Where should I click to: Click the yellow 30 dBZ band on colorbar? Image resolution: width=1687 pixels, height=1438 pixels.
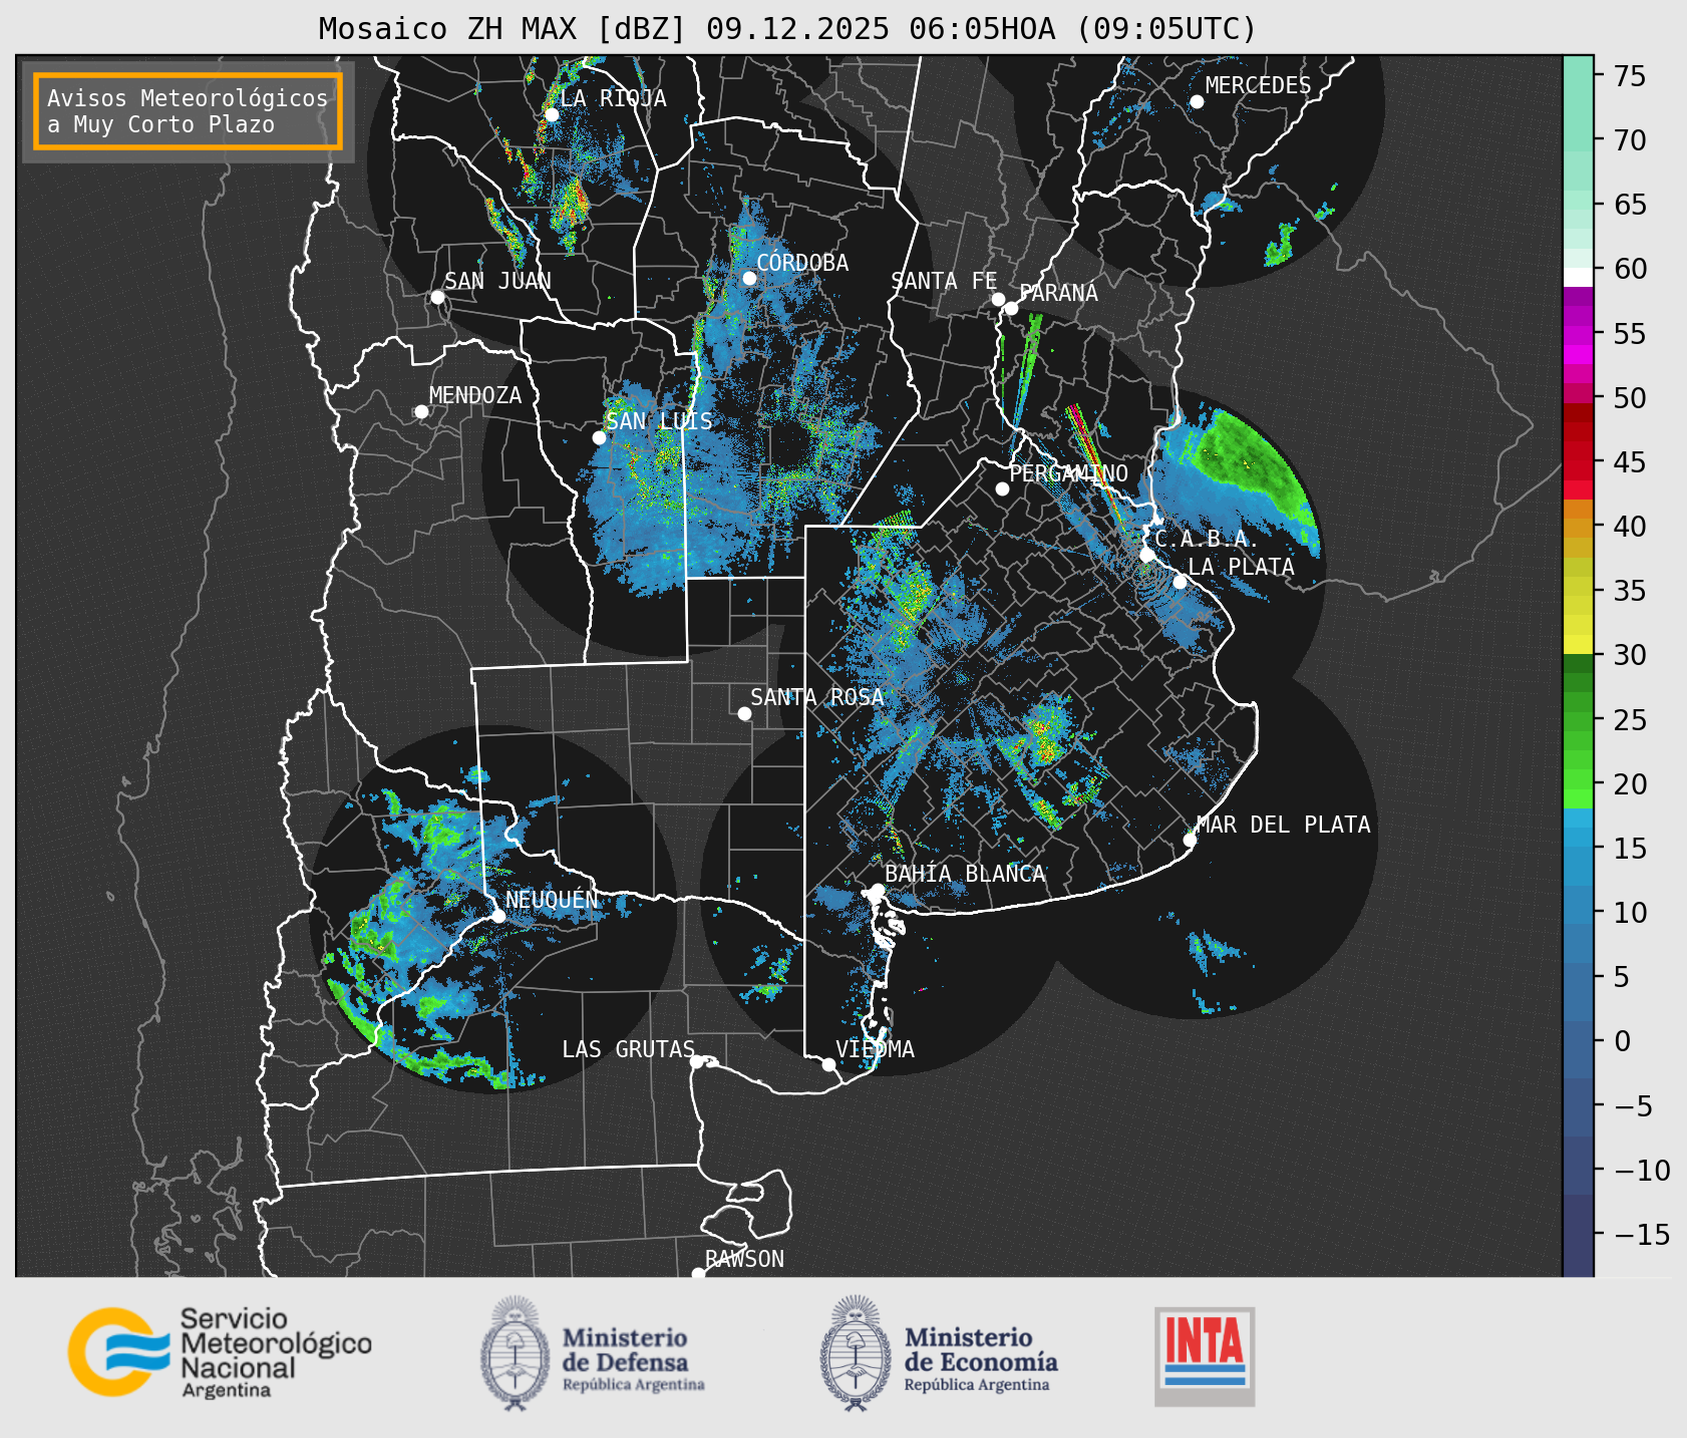(x=1578, y=645)
